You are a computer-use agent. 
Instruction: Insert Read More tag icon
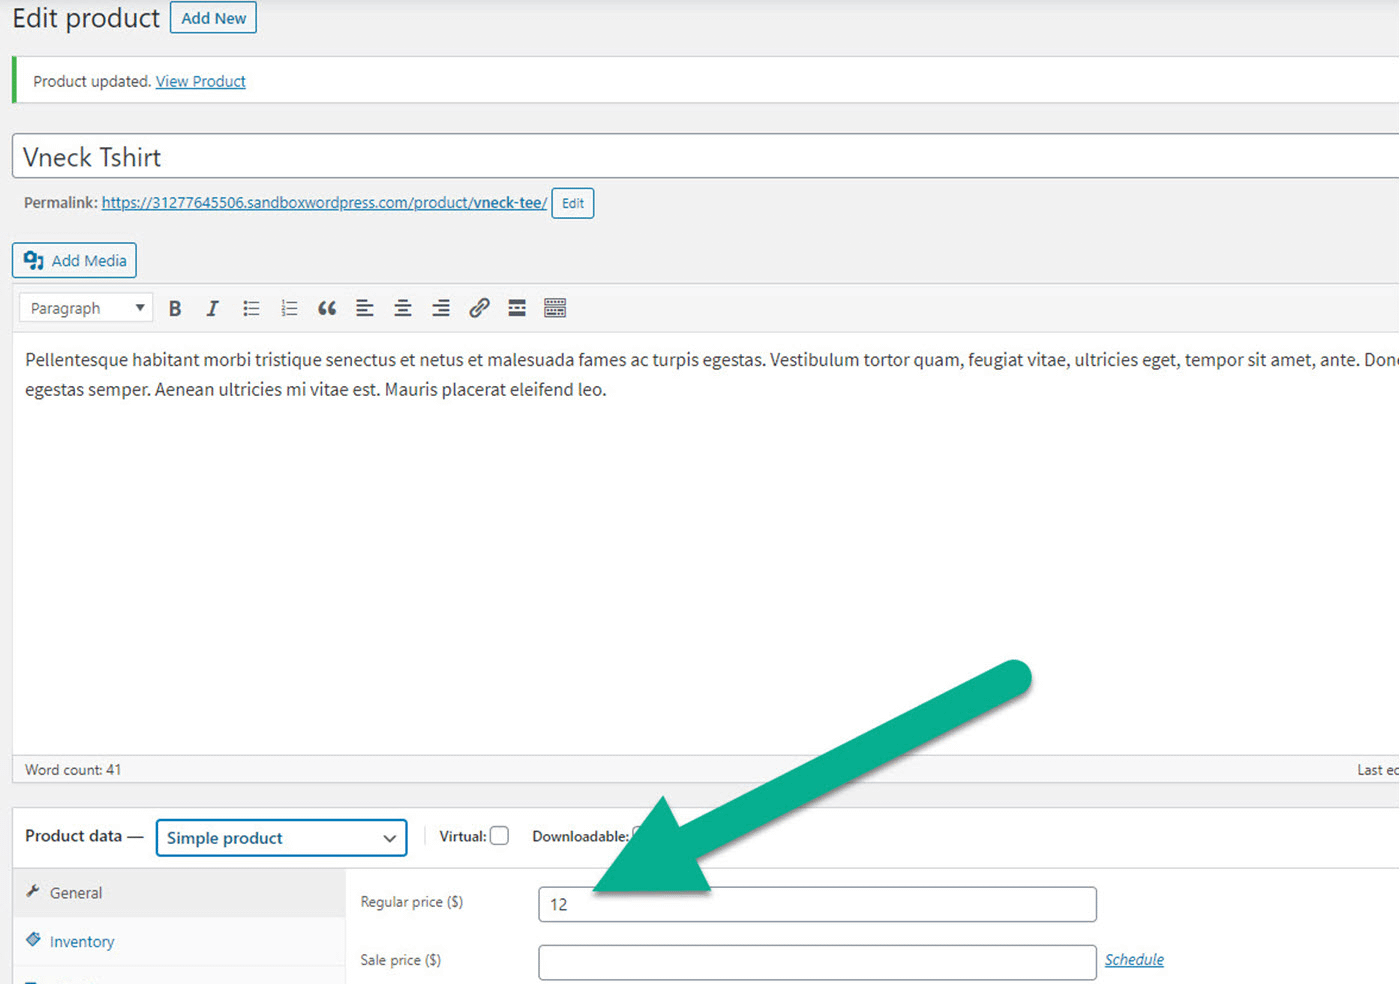(x=517, y=308)
